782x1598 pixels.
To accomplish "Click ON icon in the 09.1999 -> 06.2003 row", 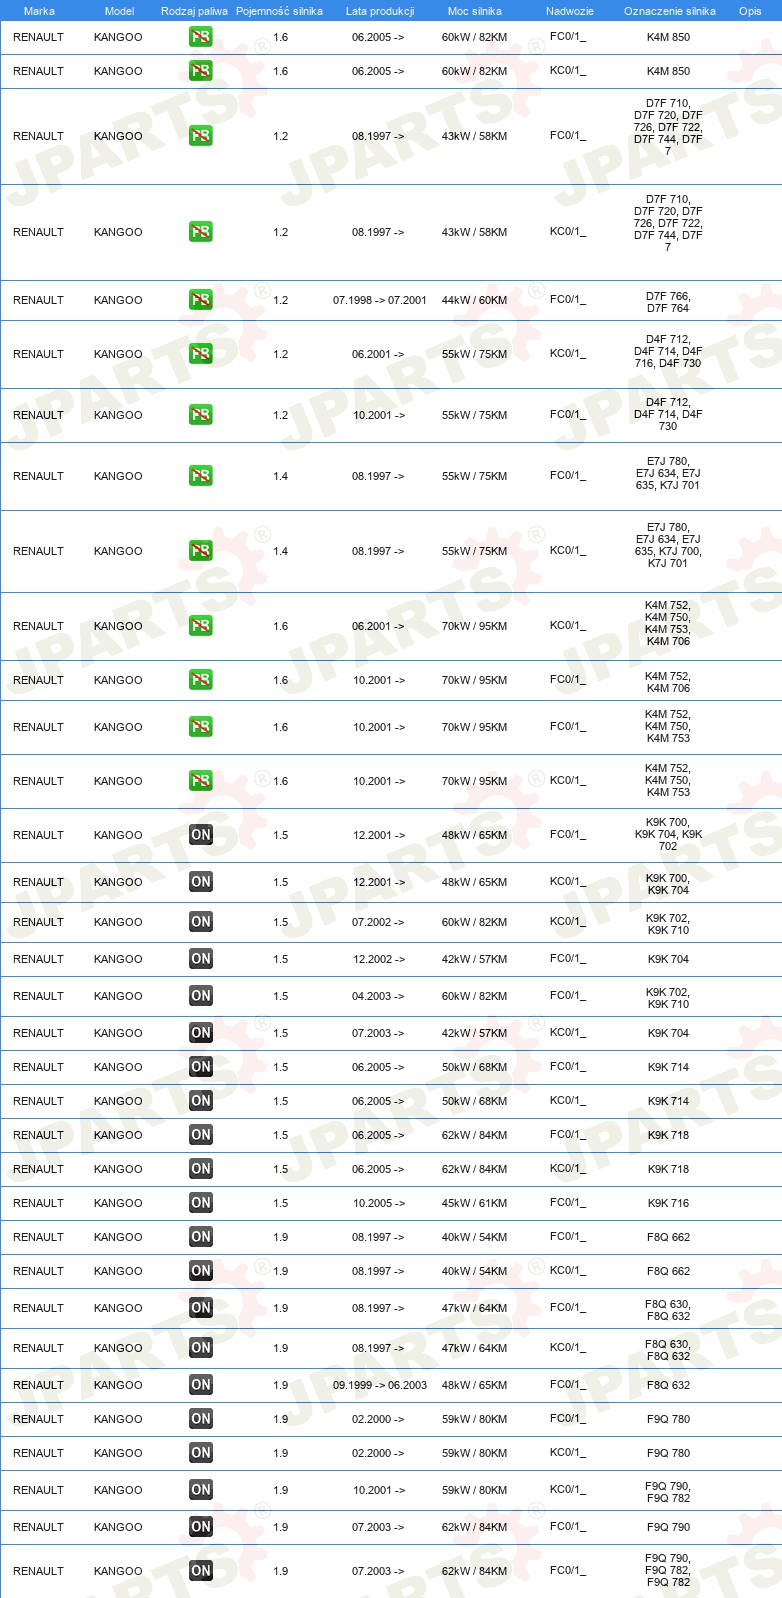I will 201,1385.
